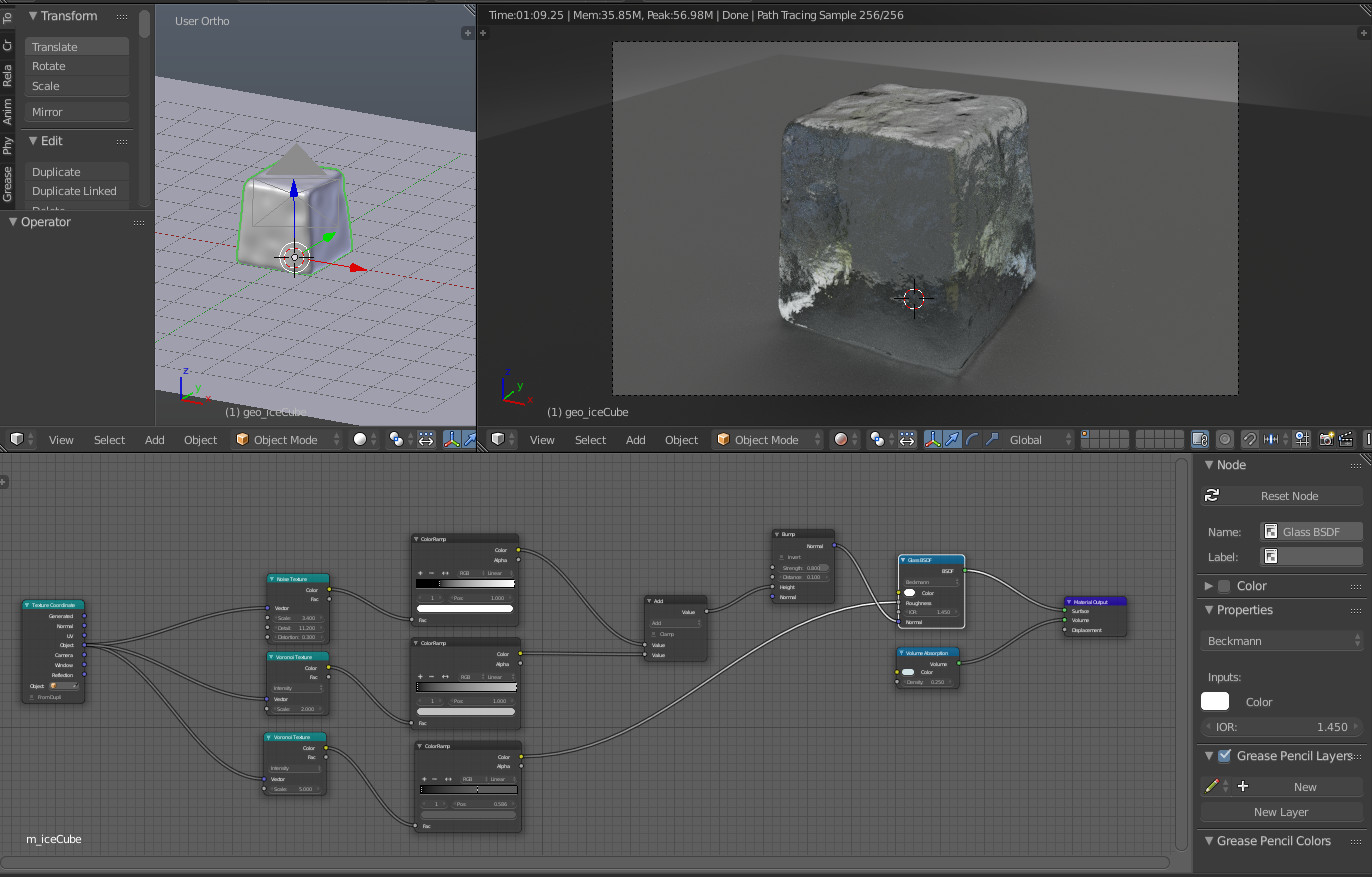Switch to the Anim tool shelf tab

coord(8,110)
